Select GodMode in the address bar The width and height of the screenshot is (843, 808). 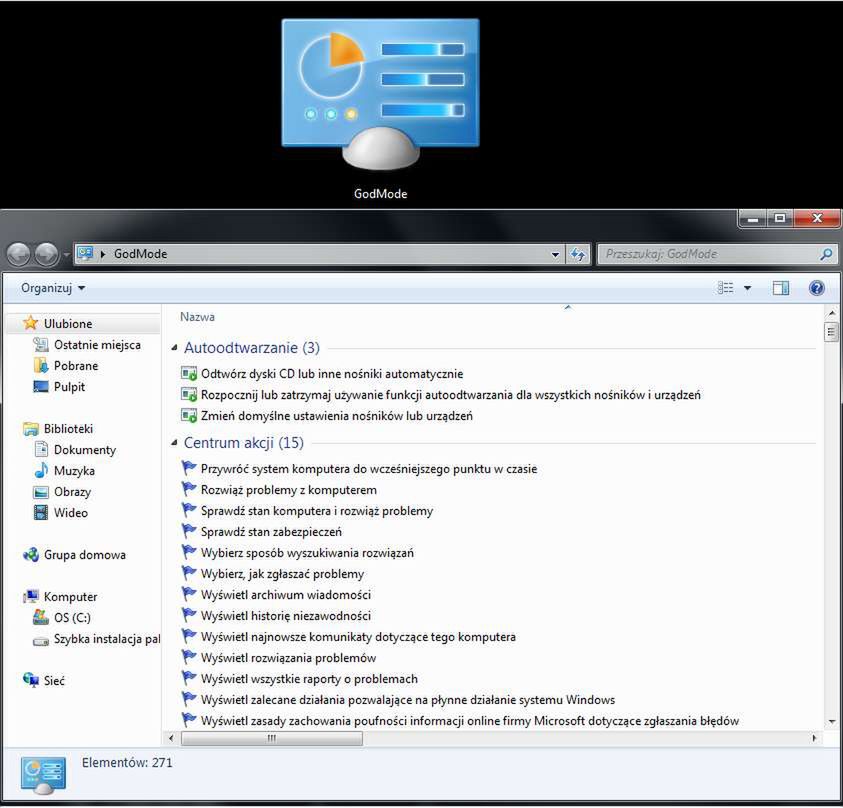140,254
